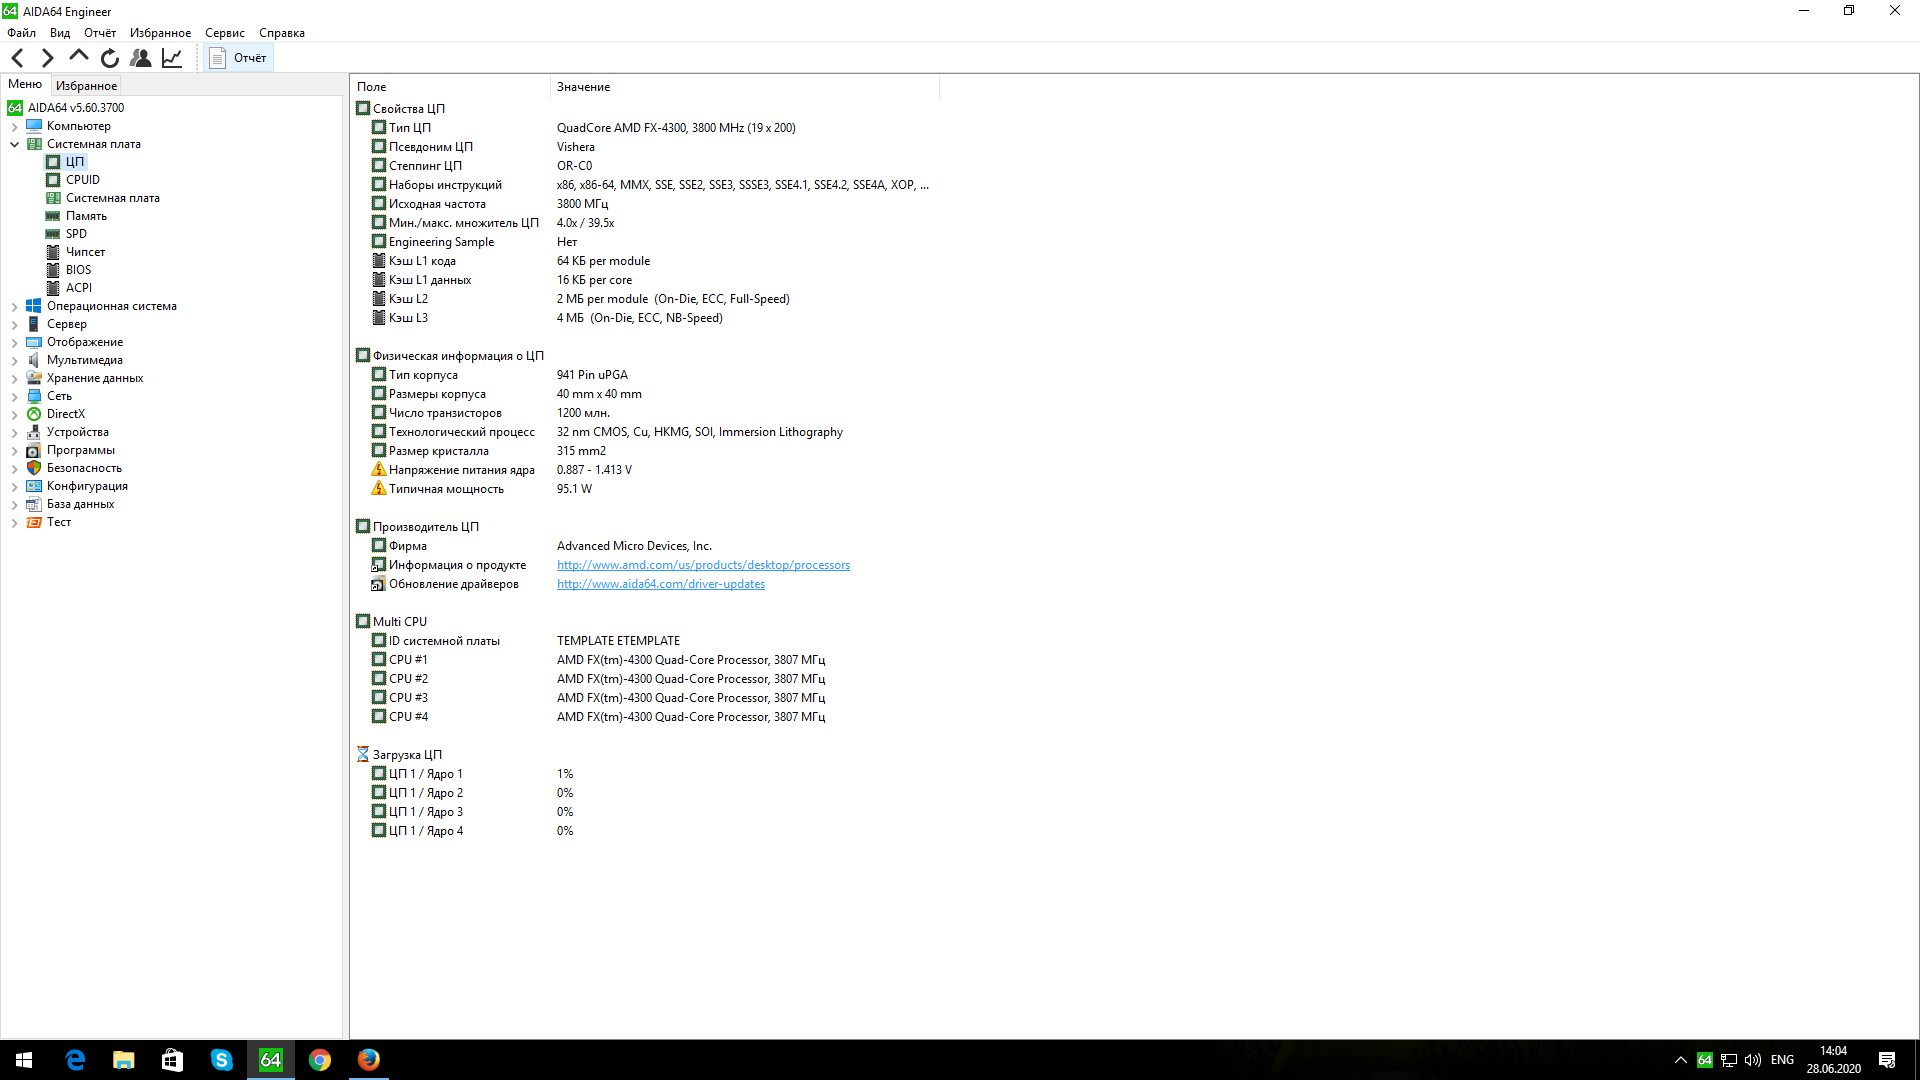Select the Память memory item icon
The height and width of the screenshot is (1080, 1920).
click(53, 216)
